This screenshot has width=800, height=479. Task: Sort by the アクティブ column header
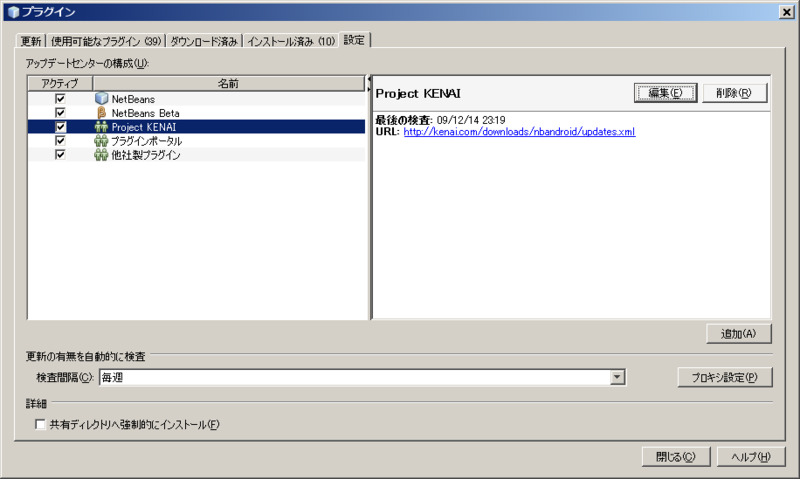pos(60,83)
